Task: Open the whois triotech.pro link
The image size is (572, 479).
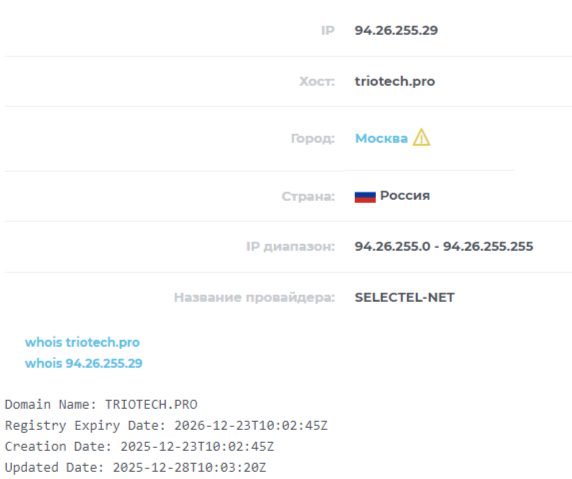Action: pyautogui.click(x=82, y=342)
